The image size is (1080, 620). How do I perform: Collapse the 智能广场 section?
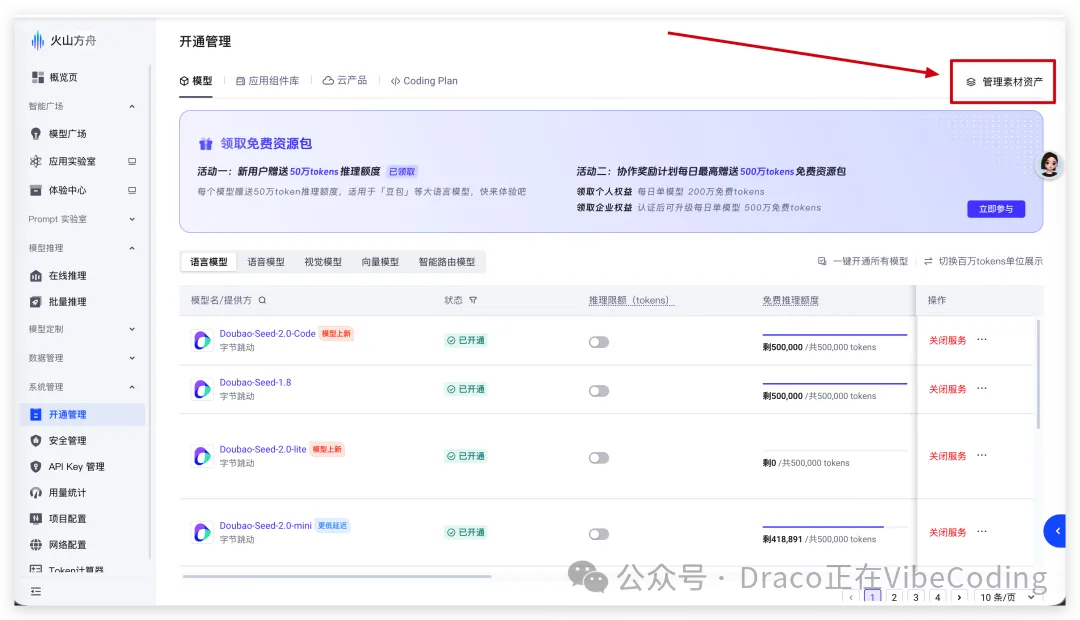(132, 106)
